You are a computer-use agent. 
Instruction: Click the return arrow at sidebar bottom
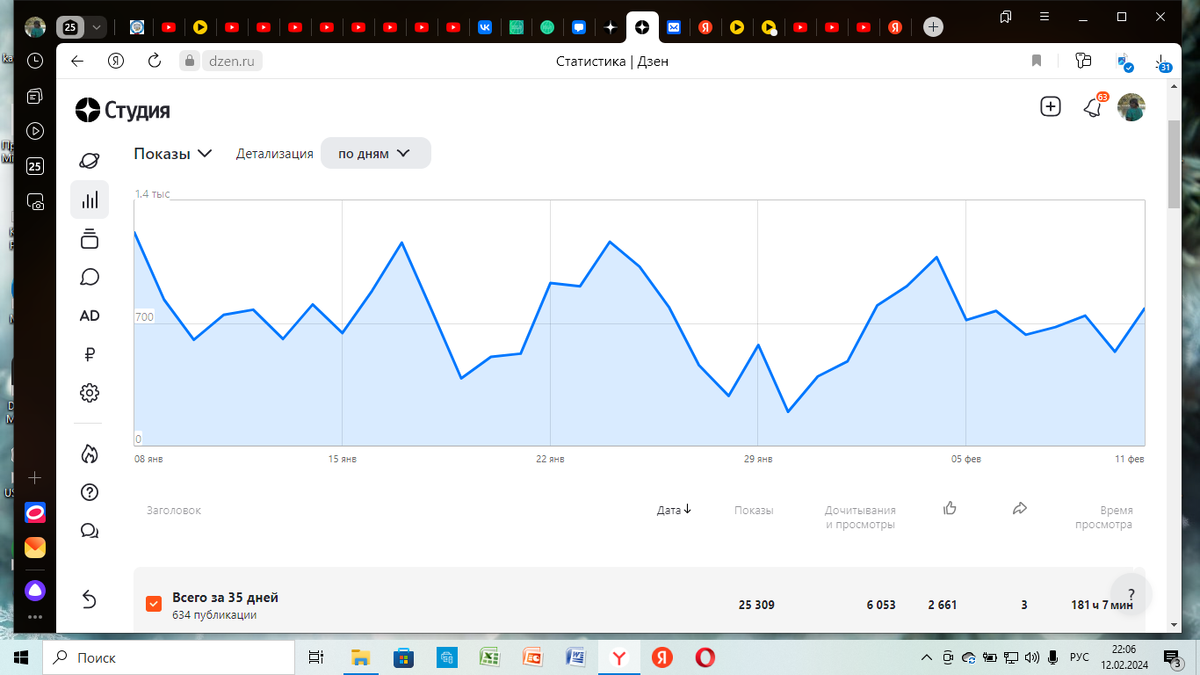(89, 599)
